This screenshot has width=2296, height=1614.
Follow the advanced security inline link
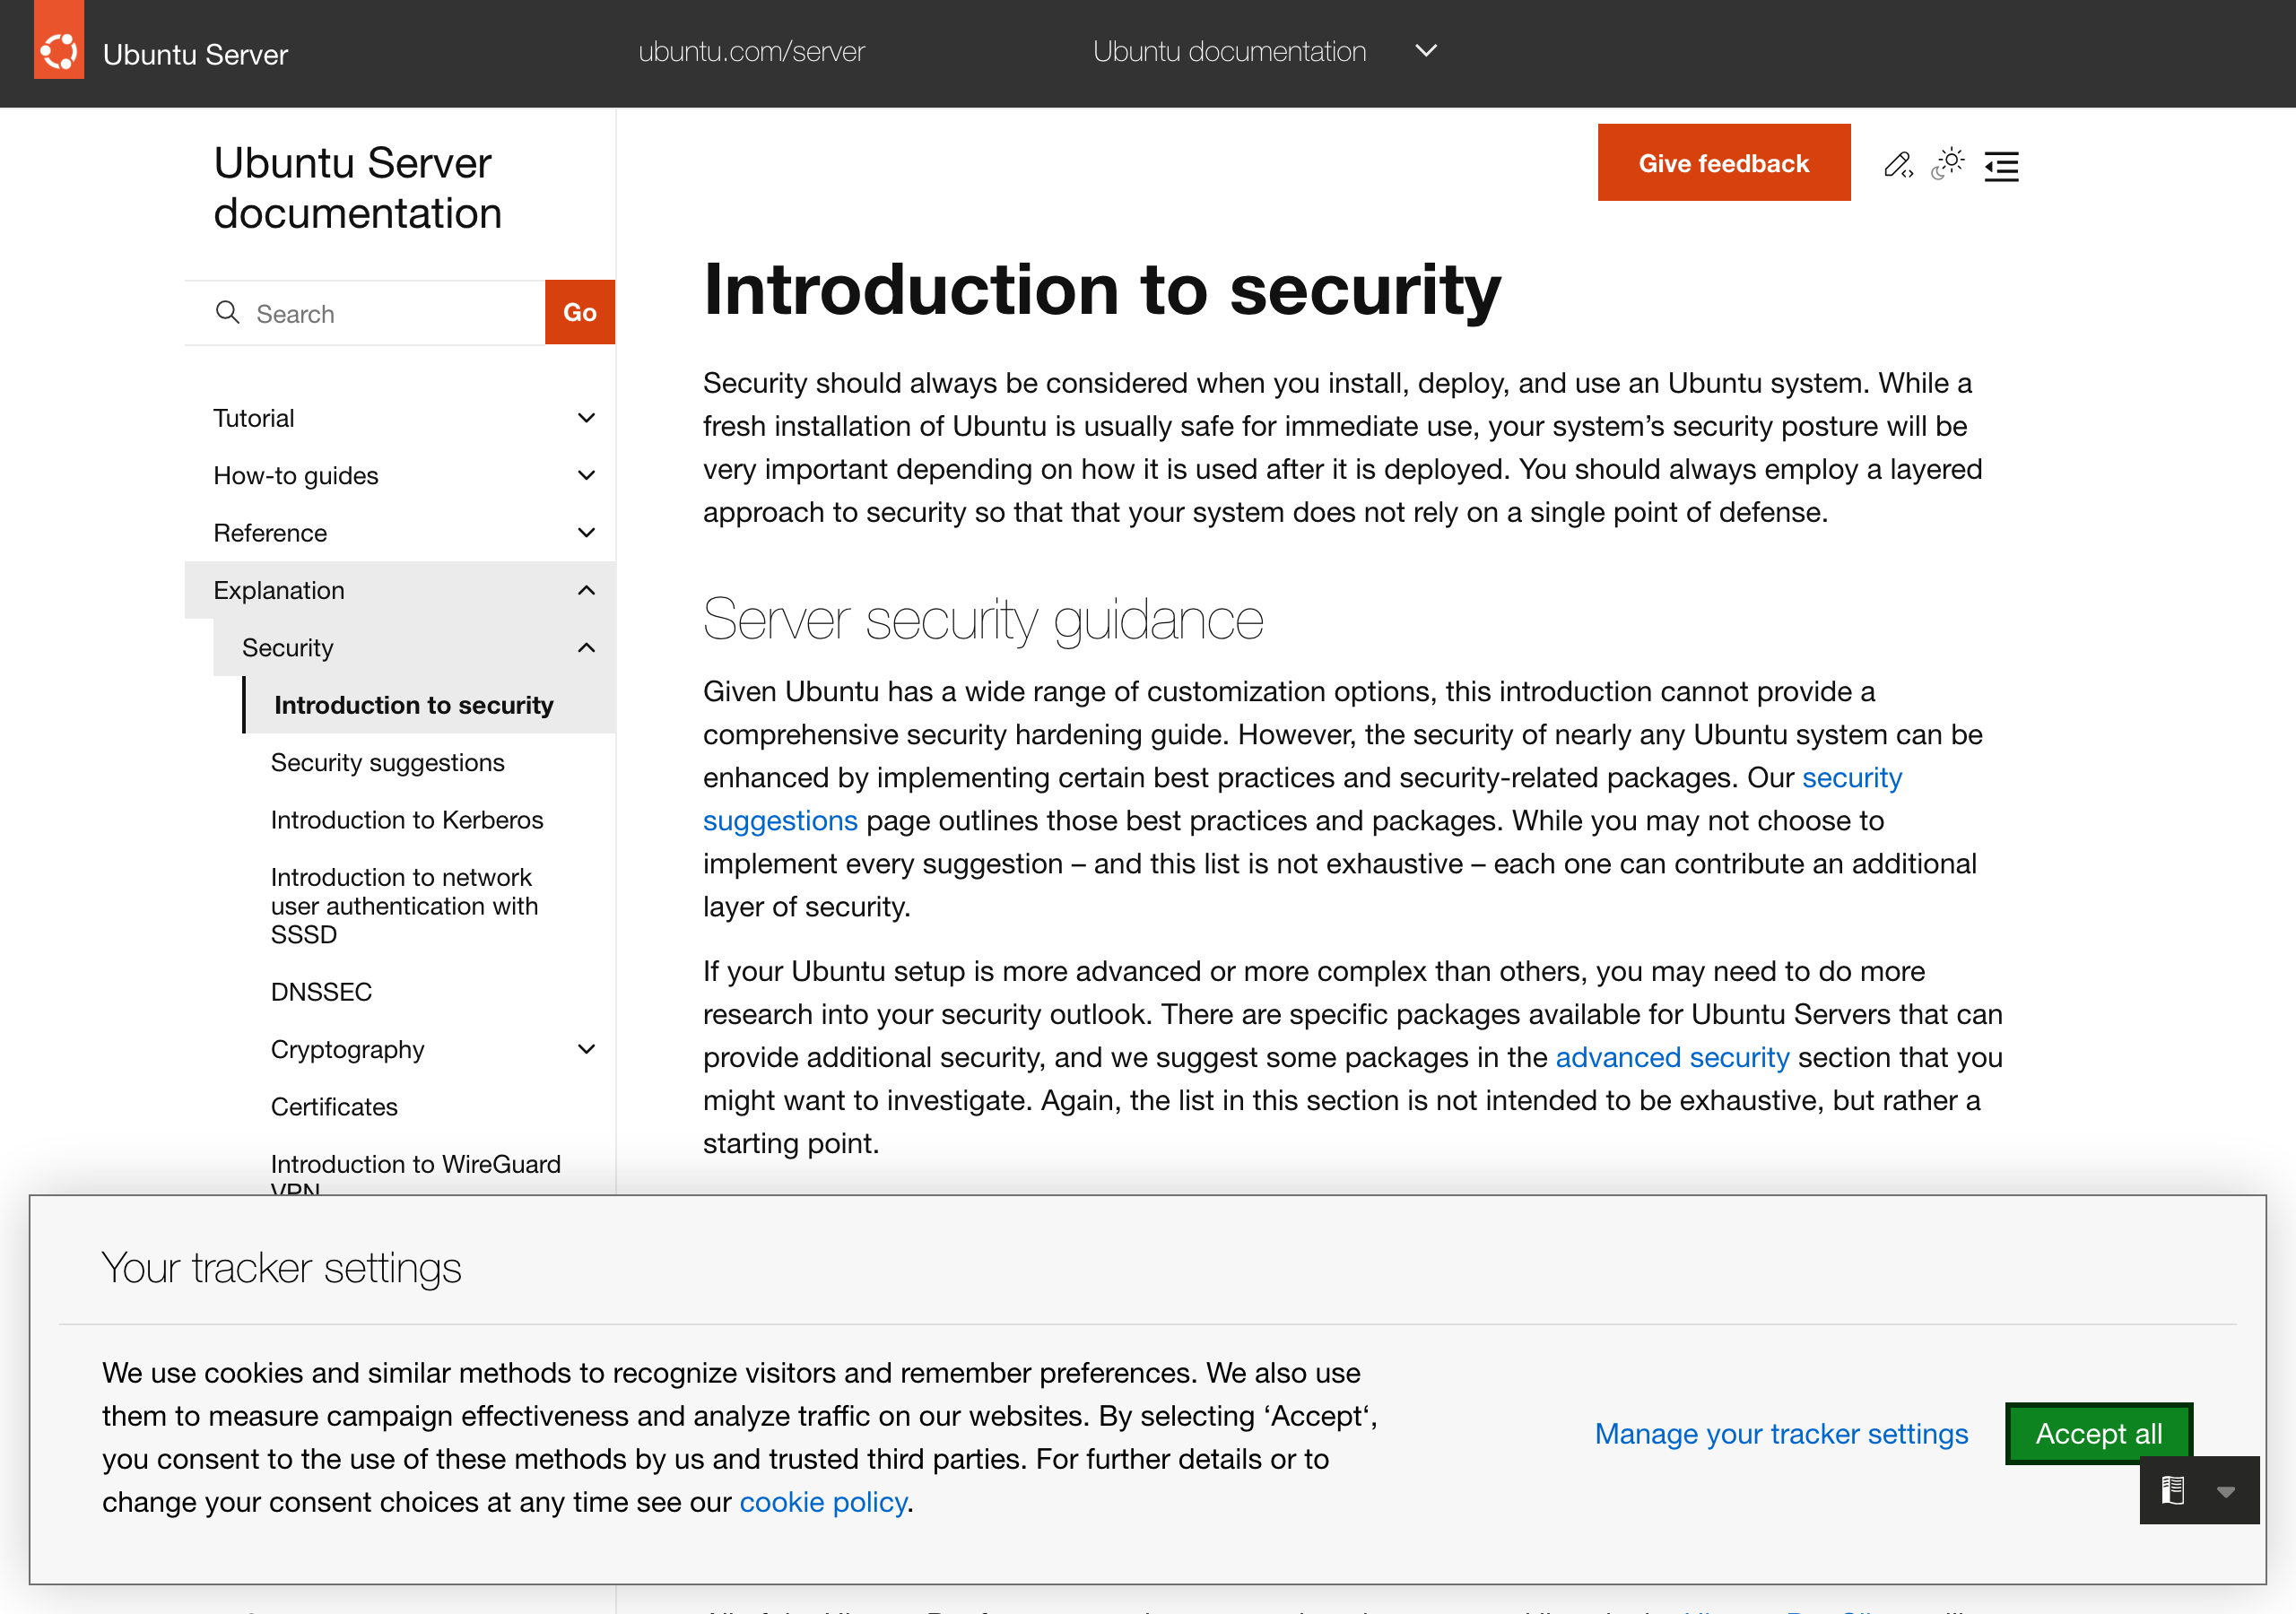click(x=1672, y=1057)
